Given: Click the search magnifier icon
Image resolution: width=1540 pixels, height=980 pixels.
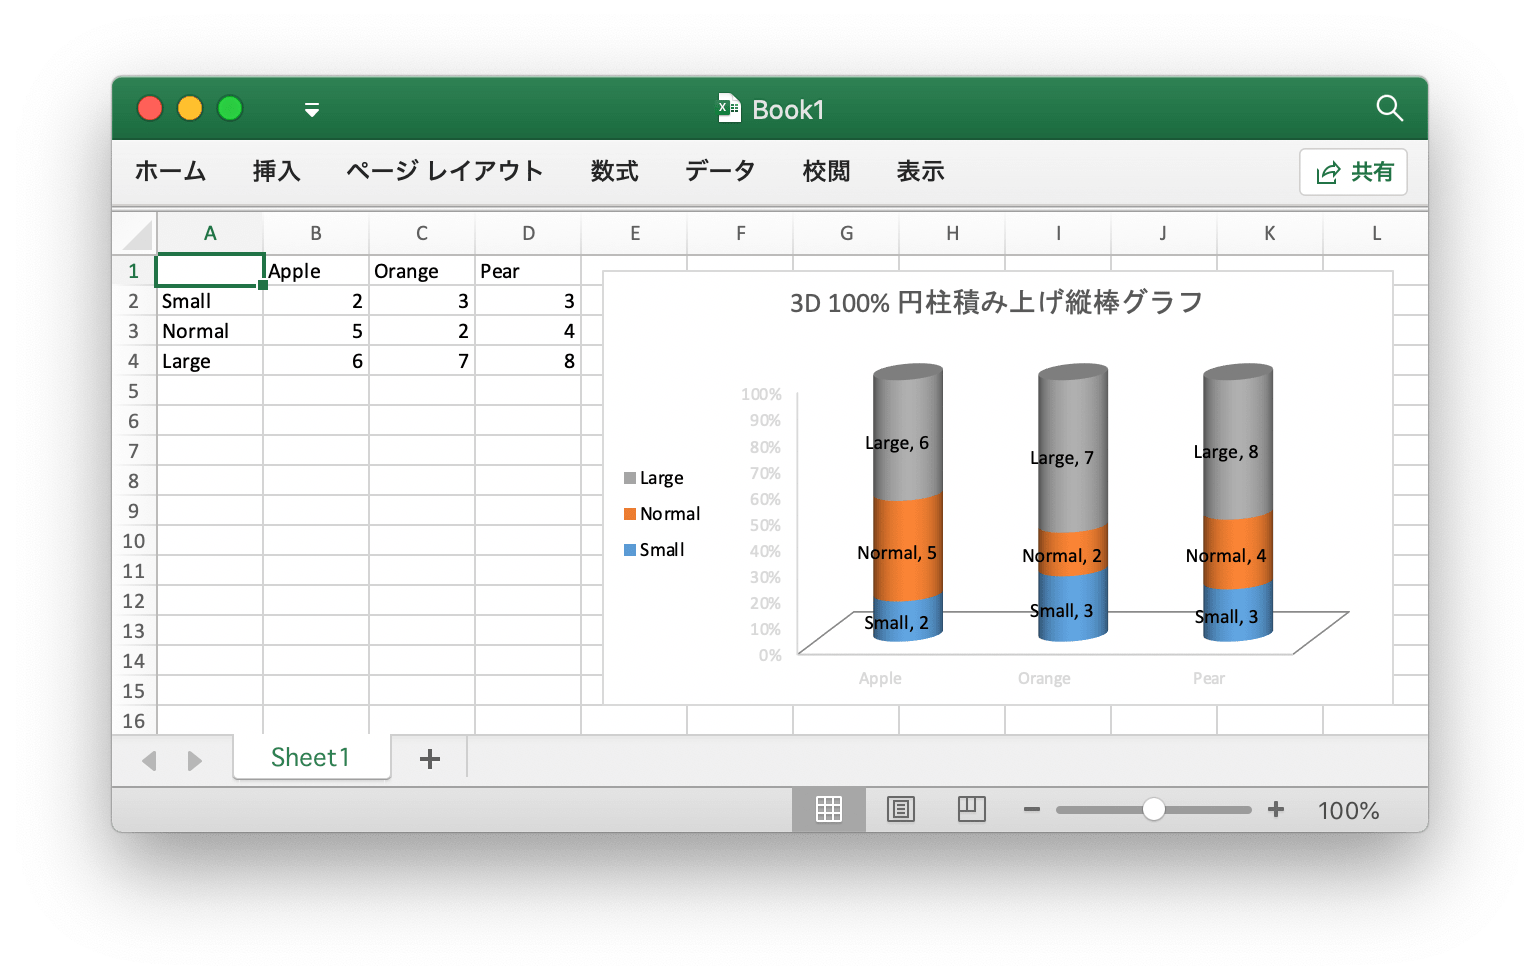Looking at the screenshot, I should tap(1389, 108).
